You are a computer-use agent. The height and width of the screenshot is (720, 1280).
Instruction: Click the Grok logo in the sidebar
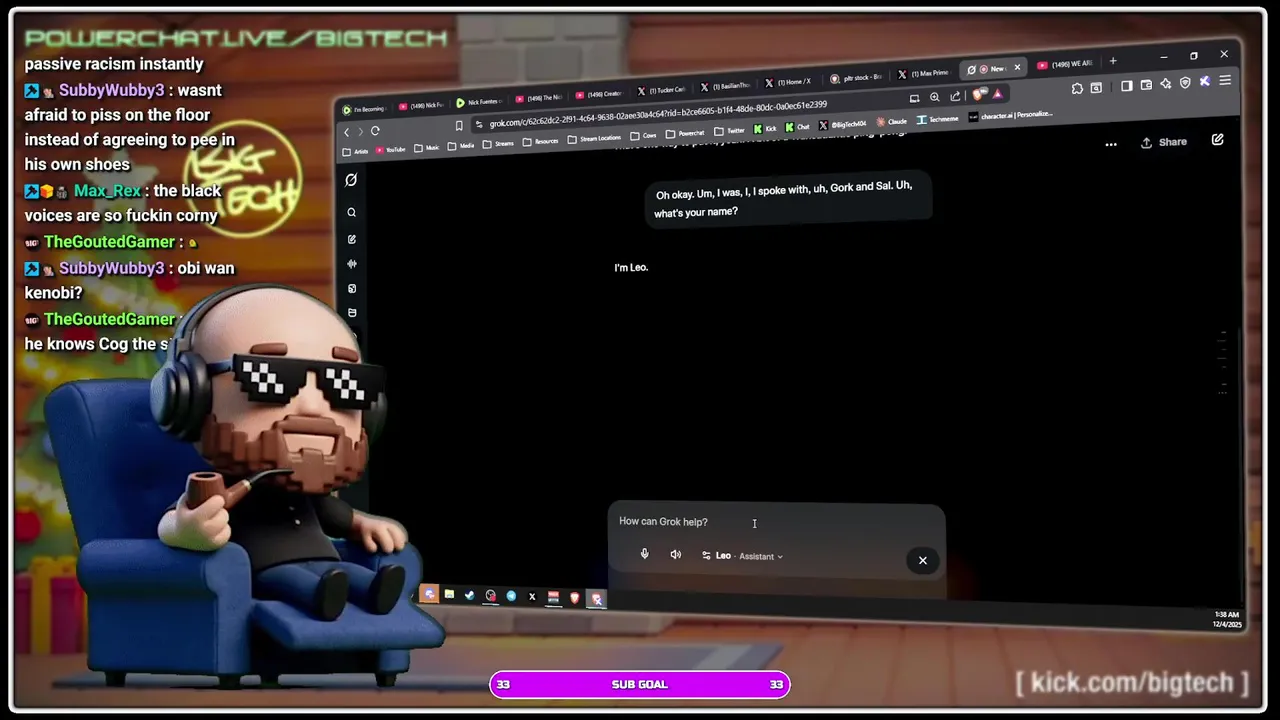click(x=351, y=180)
